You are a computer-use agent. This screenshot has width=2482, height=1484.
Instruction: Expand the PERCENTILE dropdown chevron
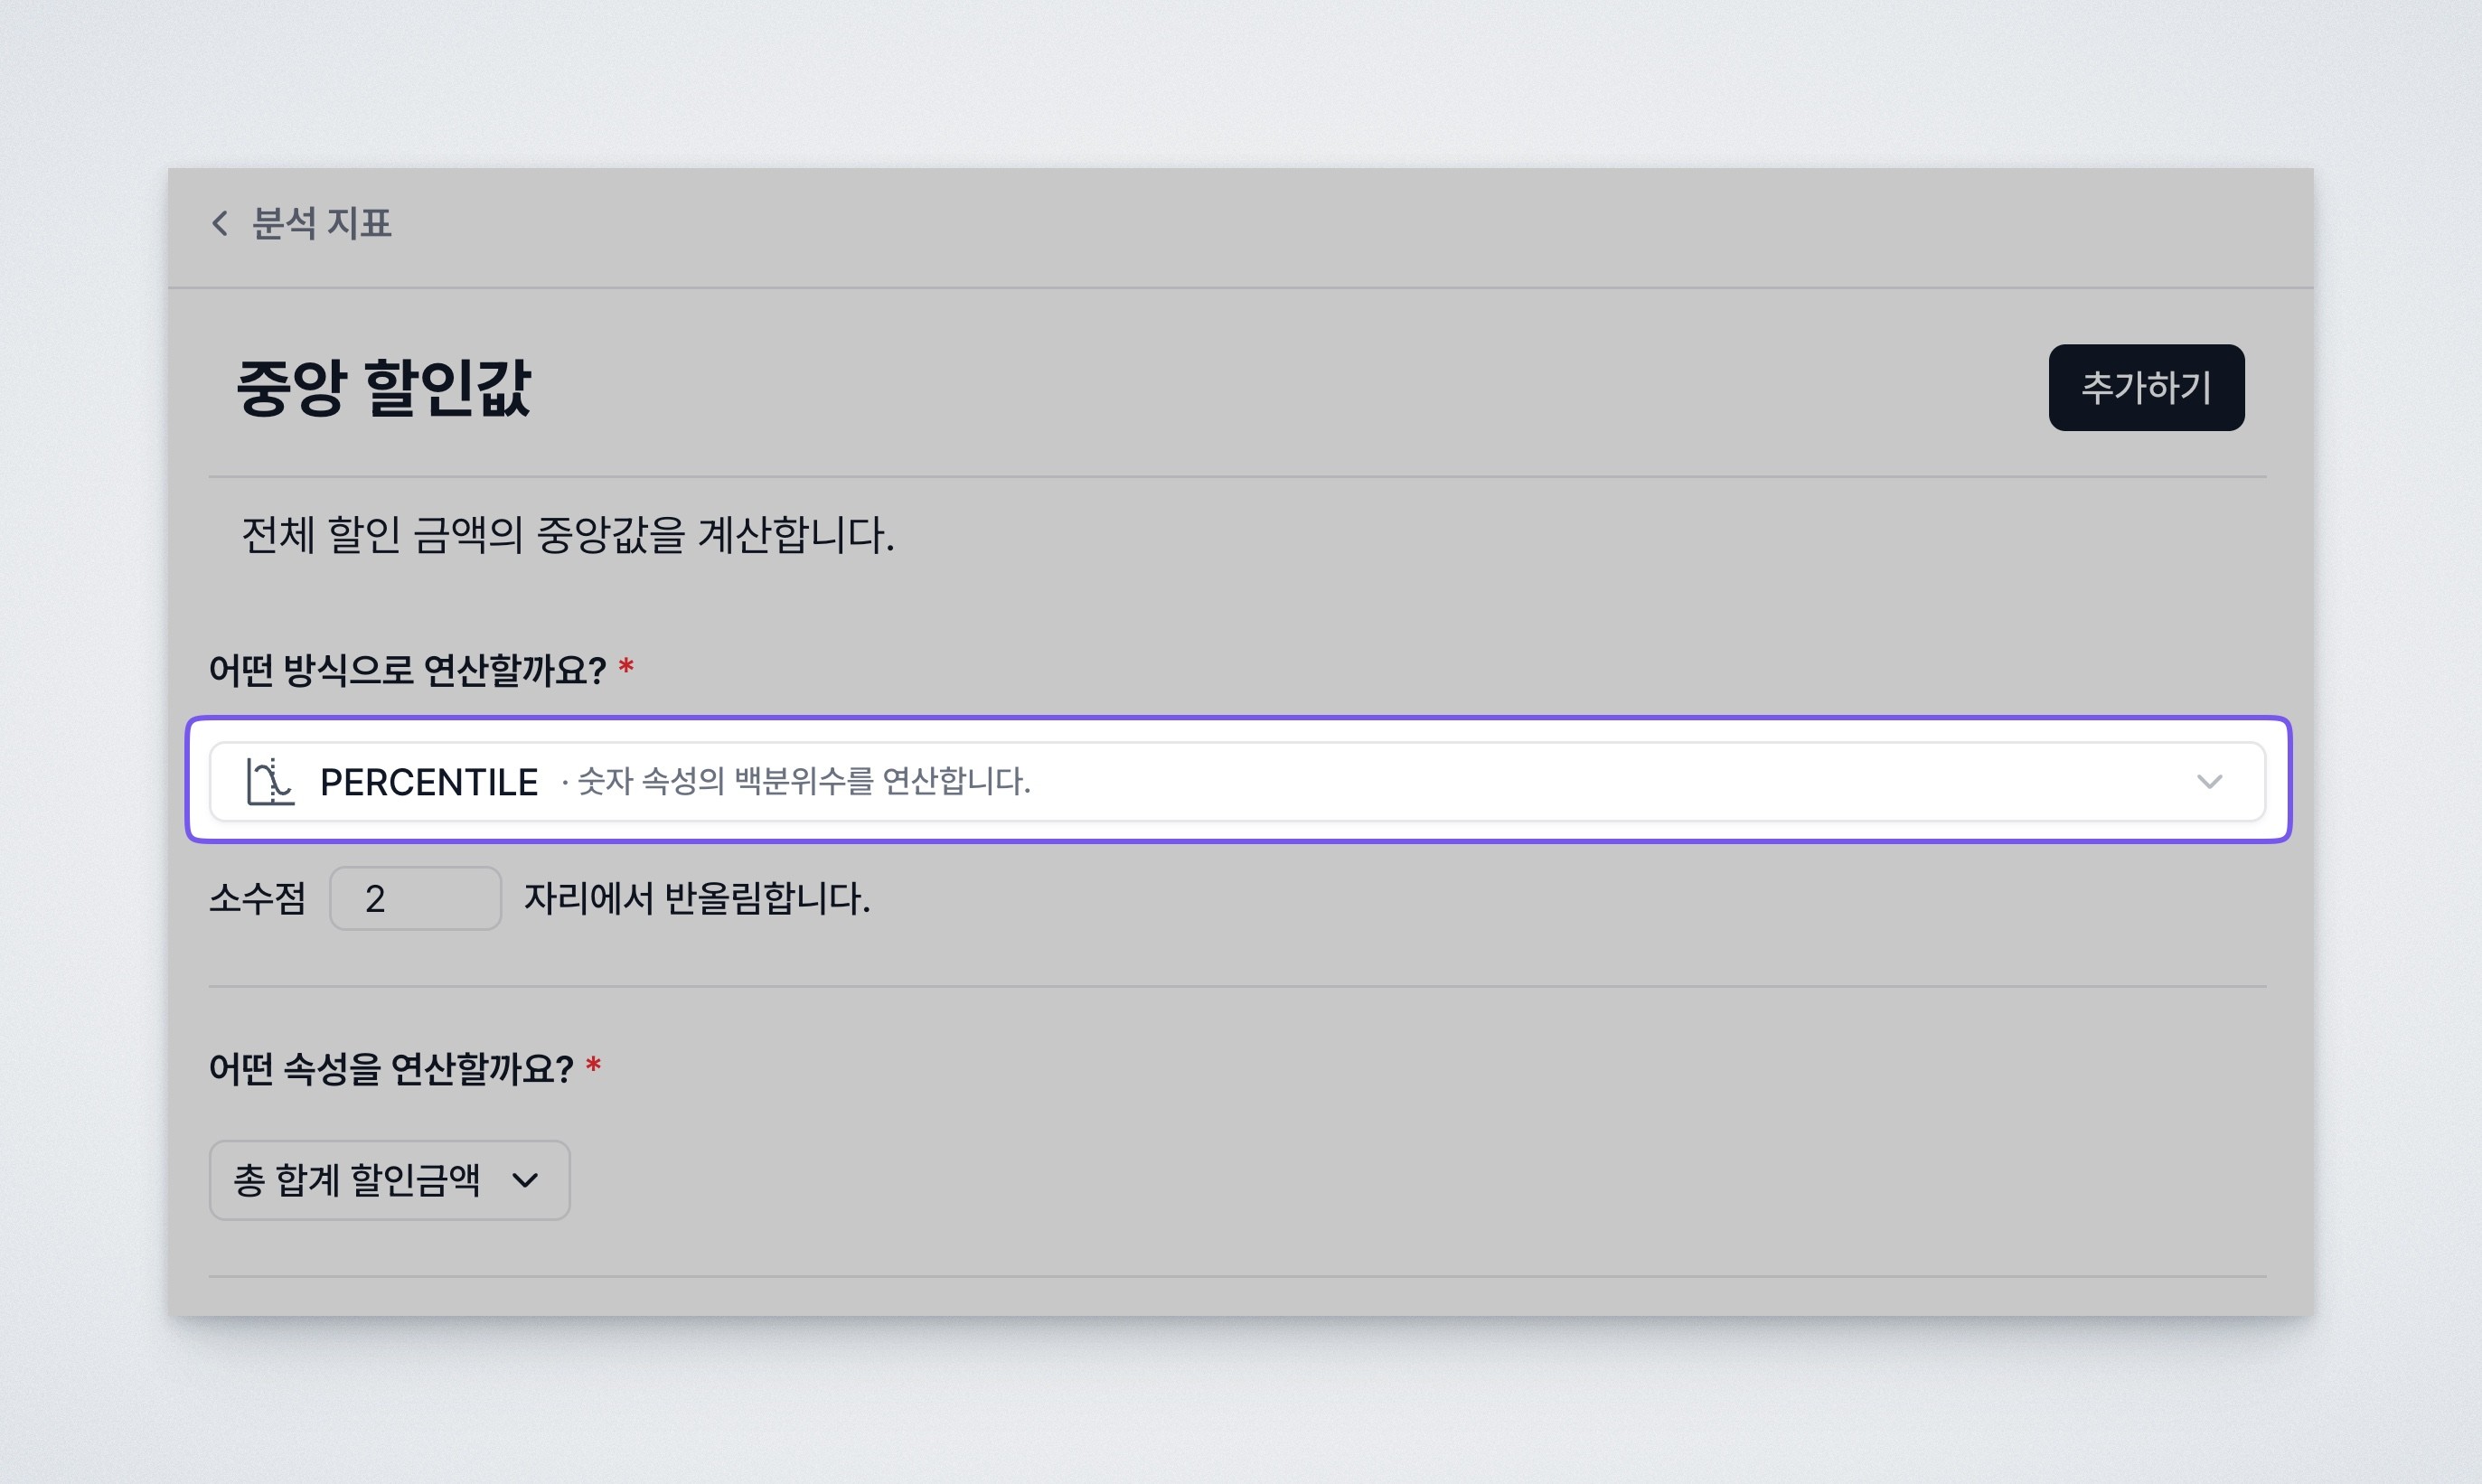click(x=2208, y=781)
